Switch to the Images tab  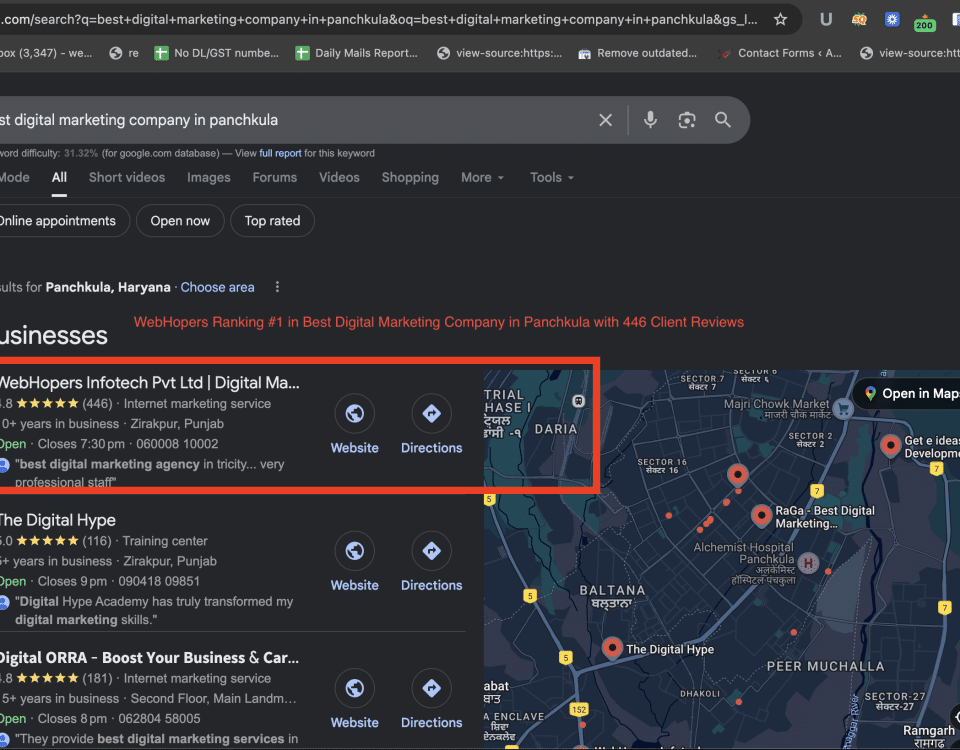coord(208,177)
